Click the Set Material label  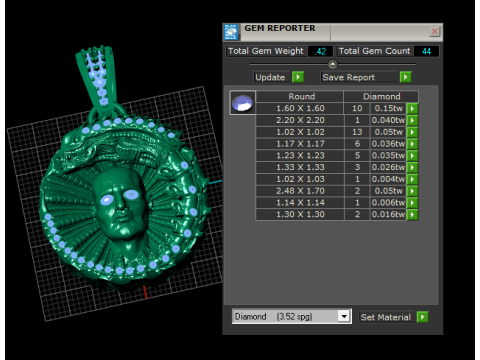pos(386,317)
